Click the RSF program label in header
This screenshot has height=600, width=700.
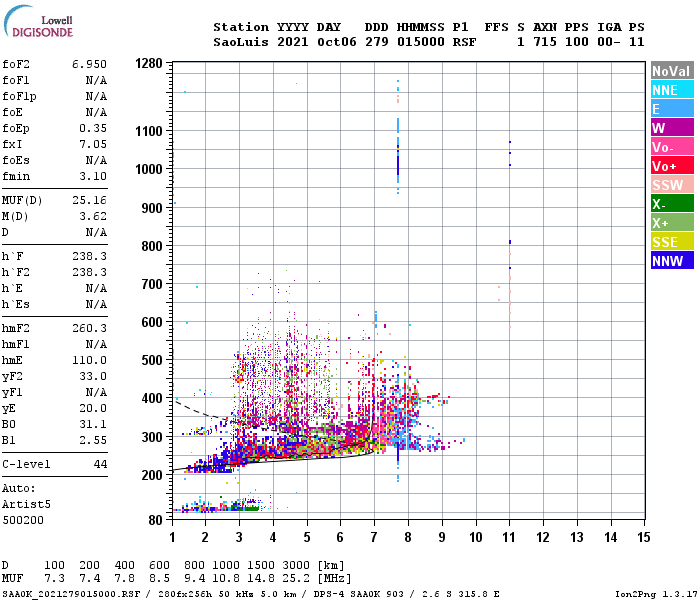click(x=464, y=42)
